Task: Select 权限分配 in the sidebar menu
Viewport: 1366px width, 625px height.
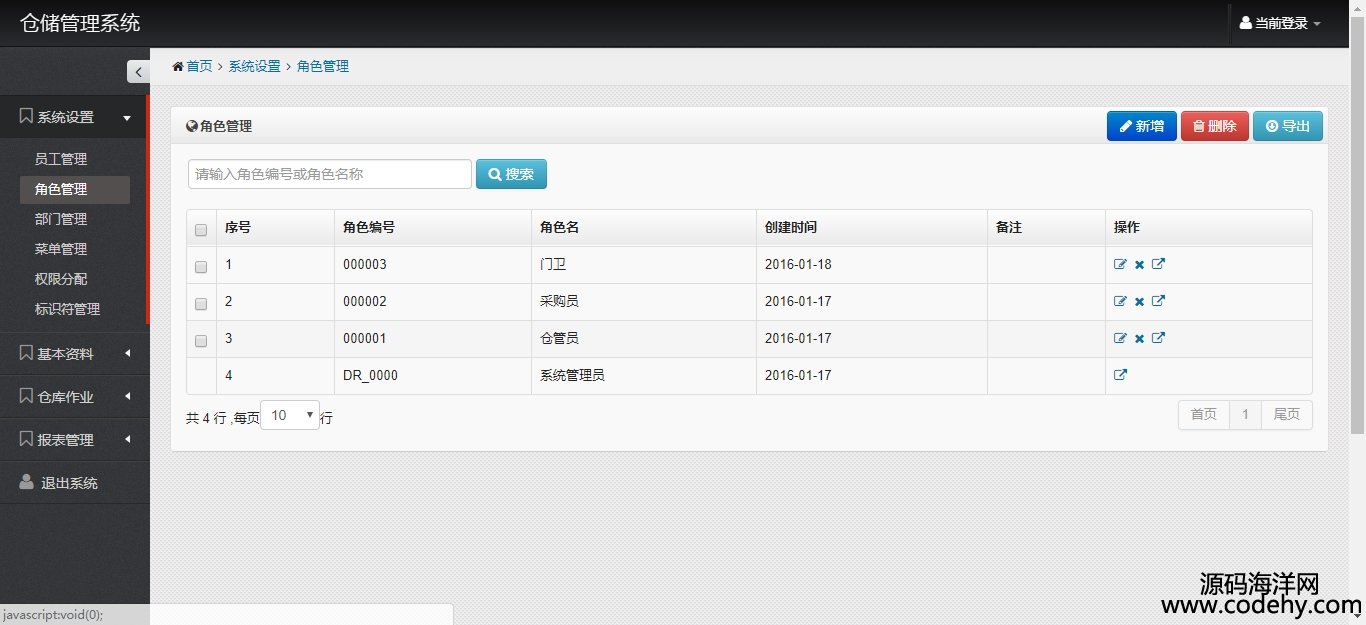Action: coord(61,279)
